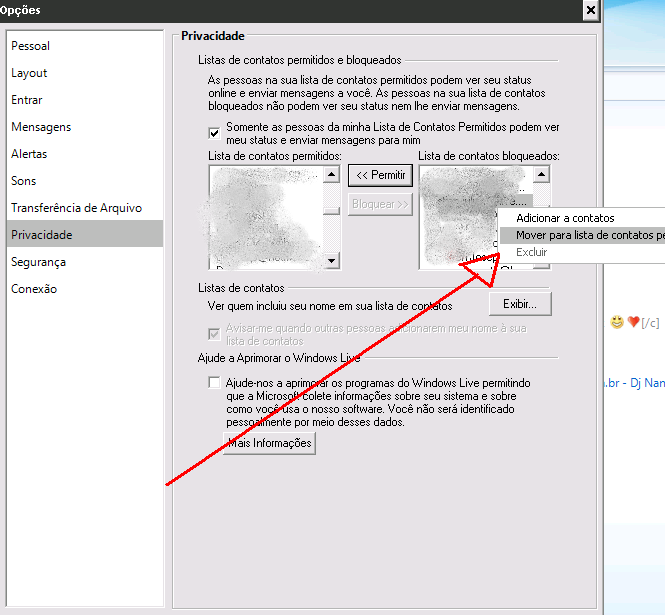This screenshot has width=665, height=615.
Task: Enable the 'Ajude-nos a aprimorar' Windows Live checkbox
Action: point(214,382)
